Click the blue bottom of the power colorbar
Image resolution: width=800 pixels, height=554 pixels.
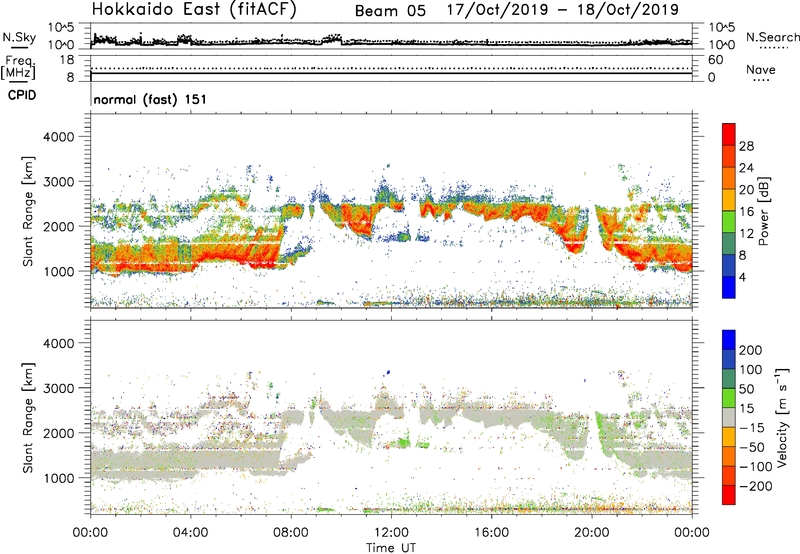tap(729, 287)
